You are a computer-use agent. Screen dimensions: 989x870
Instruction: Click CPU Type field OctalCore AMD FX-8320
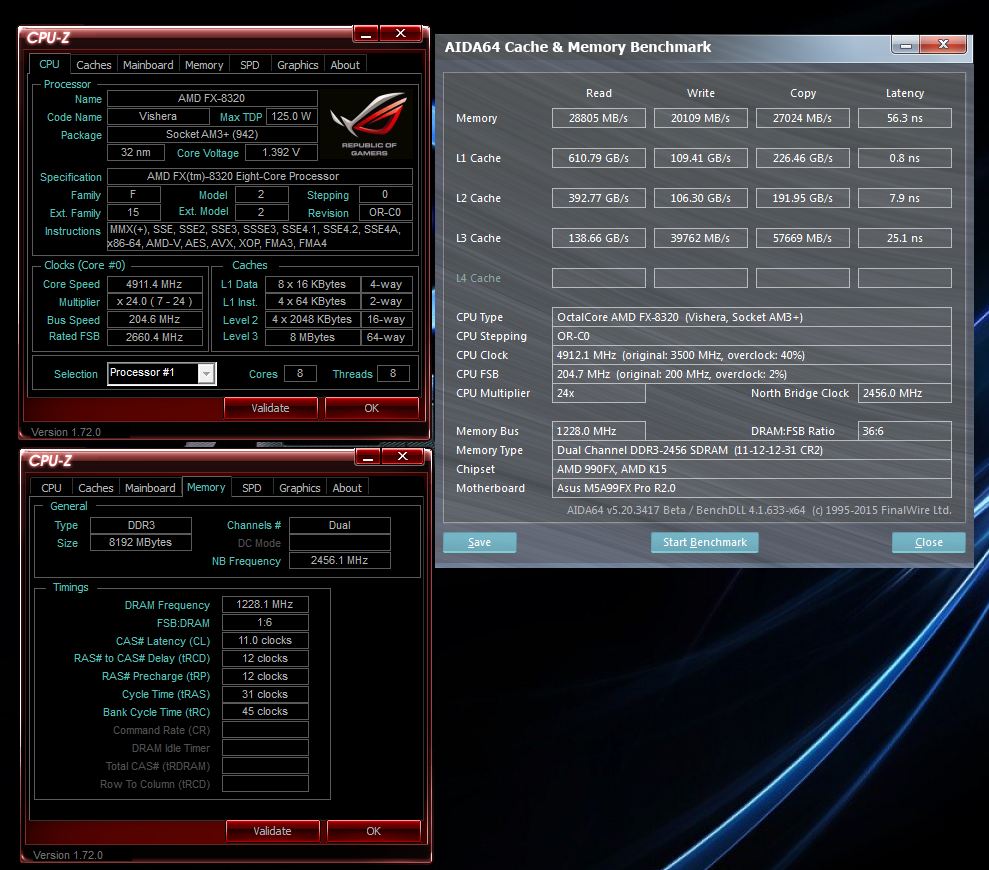point(752,317)
